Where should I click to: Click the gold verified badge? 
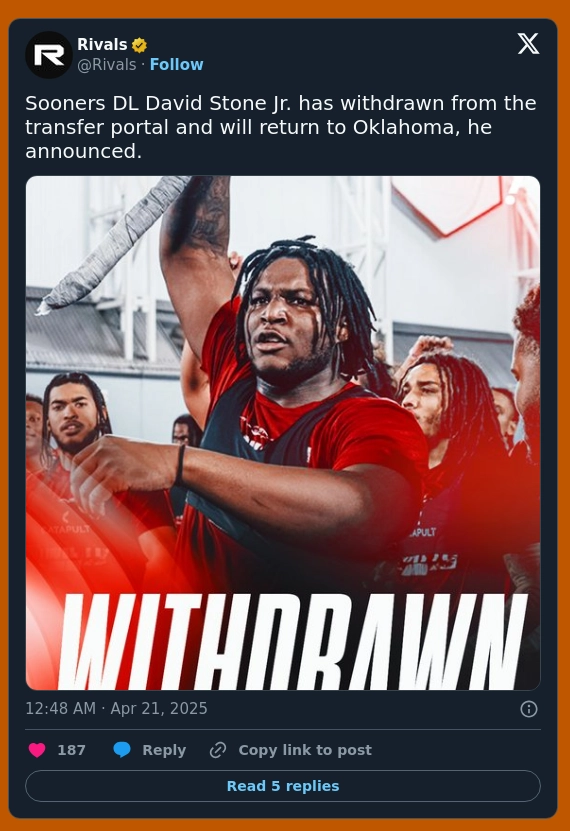[x=139, y=46]
